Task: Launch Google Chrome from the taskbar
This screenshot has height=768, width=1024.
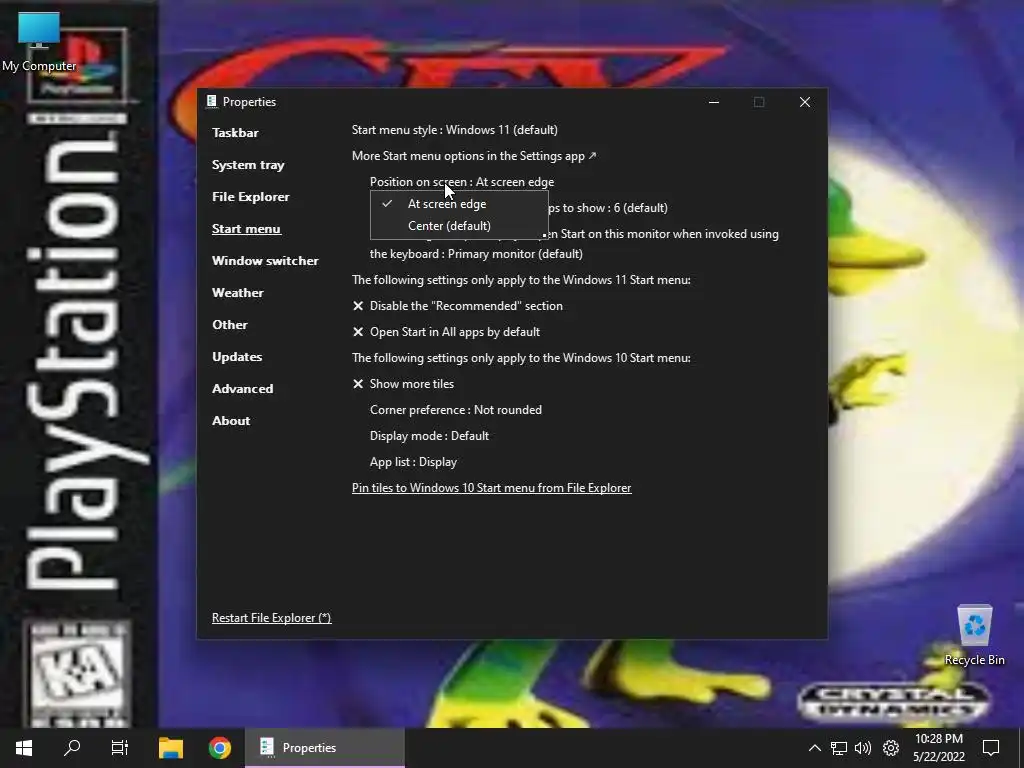Action: (x=220, y=748)
